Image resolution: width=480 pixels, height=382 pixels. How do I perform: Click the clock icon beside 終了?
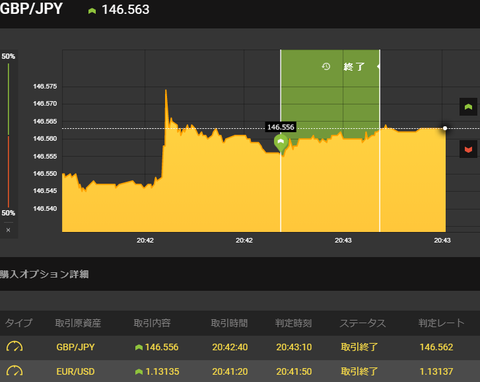click(x=326, y=66)
